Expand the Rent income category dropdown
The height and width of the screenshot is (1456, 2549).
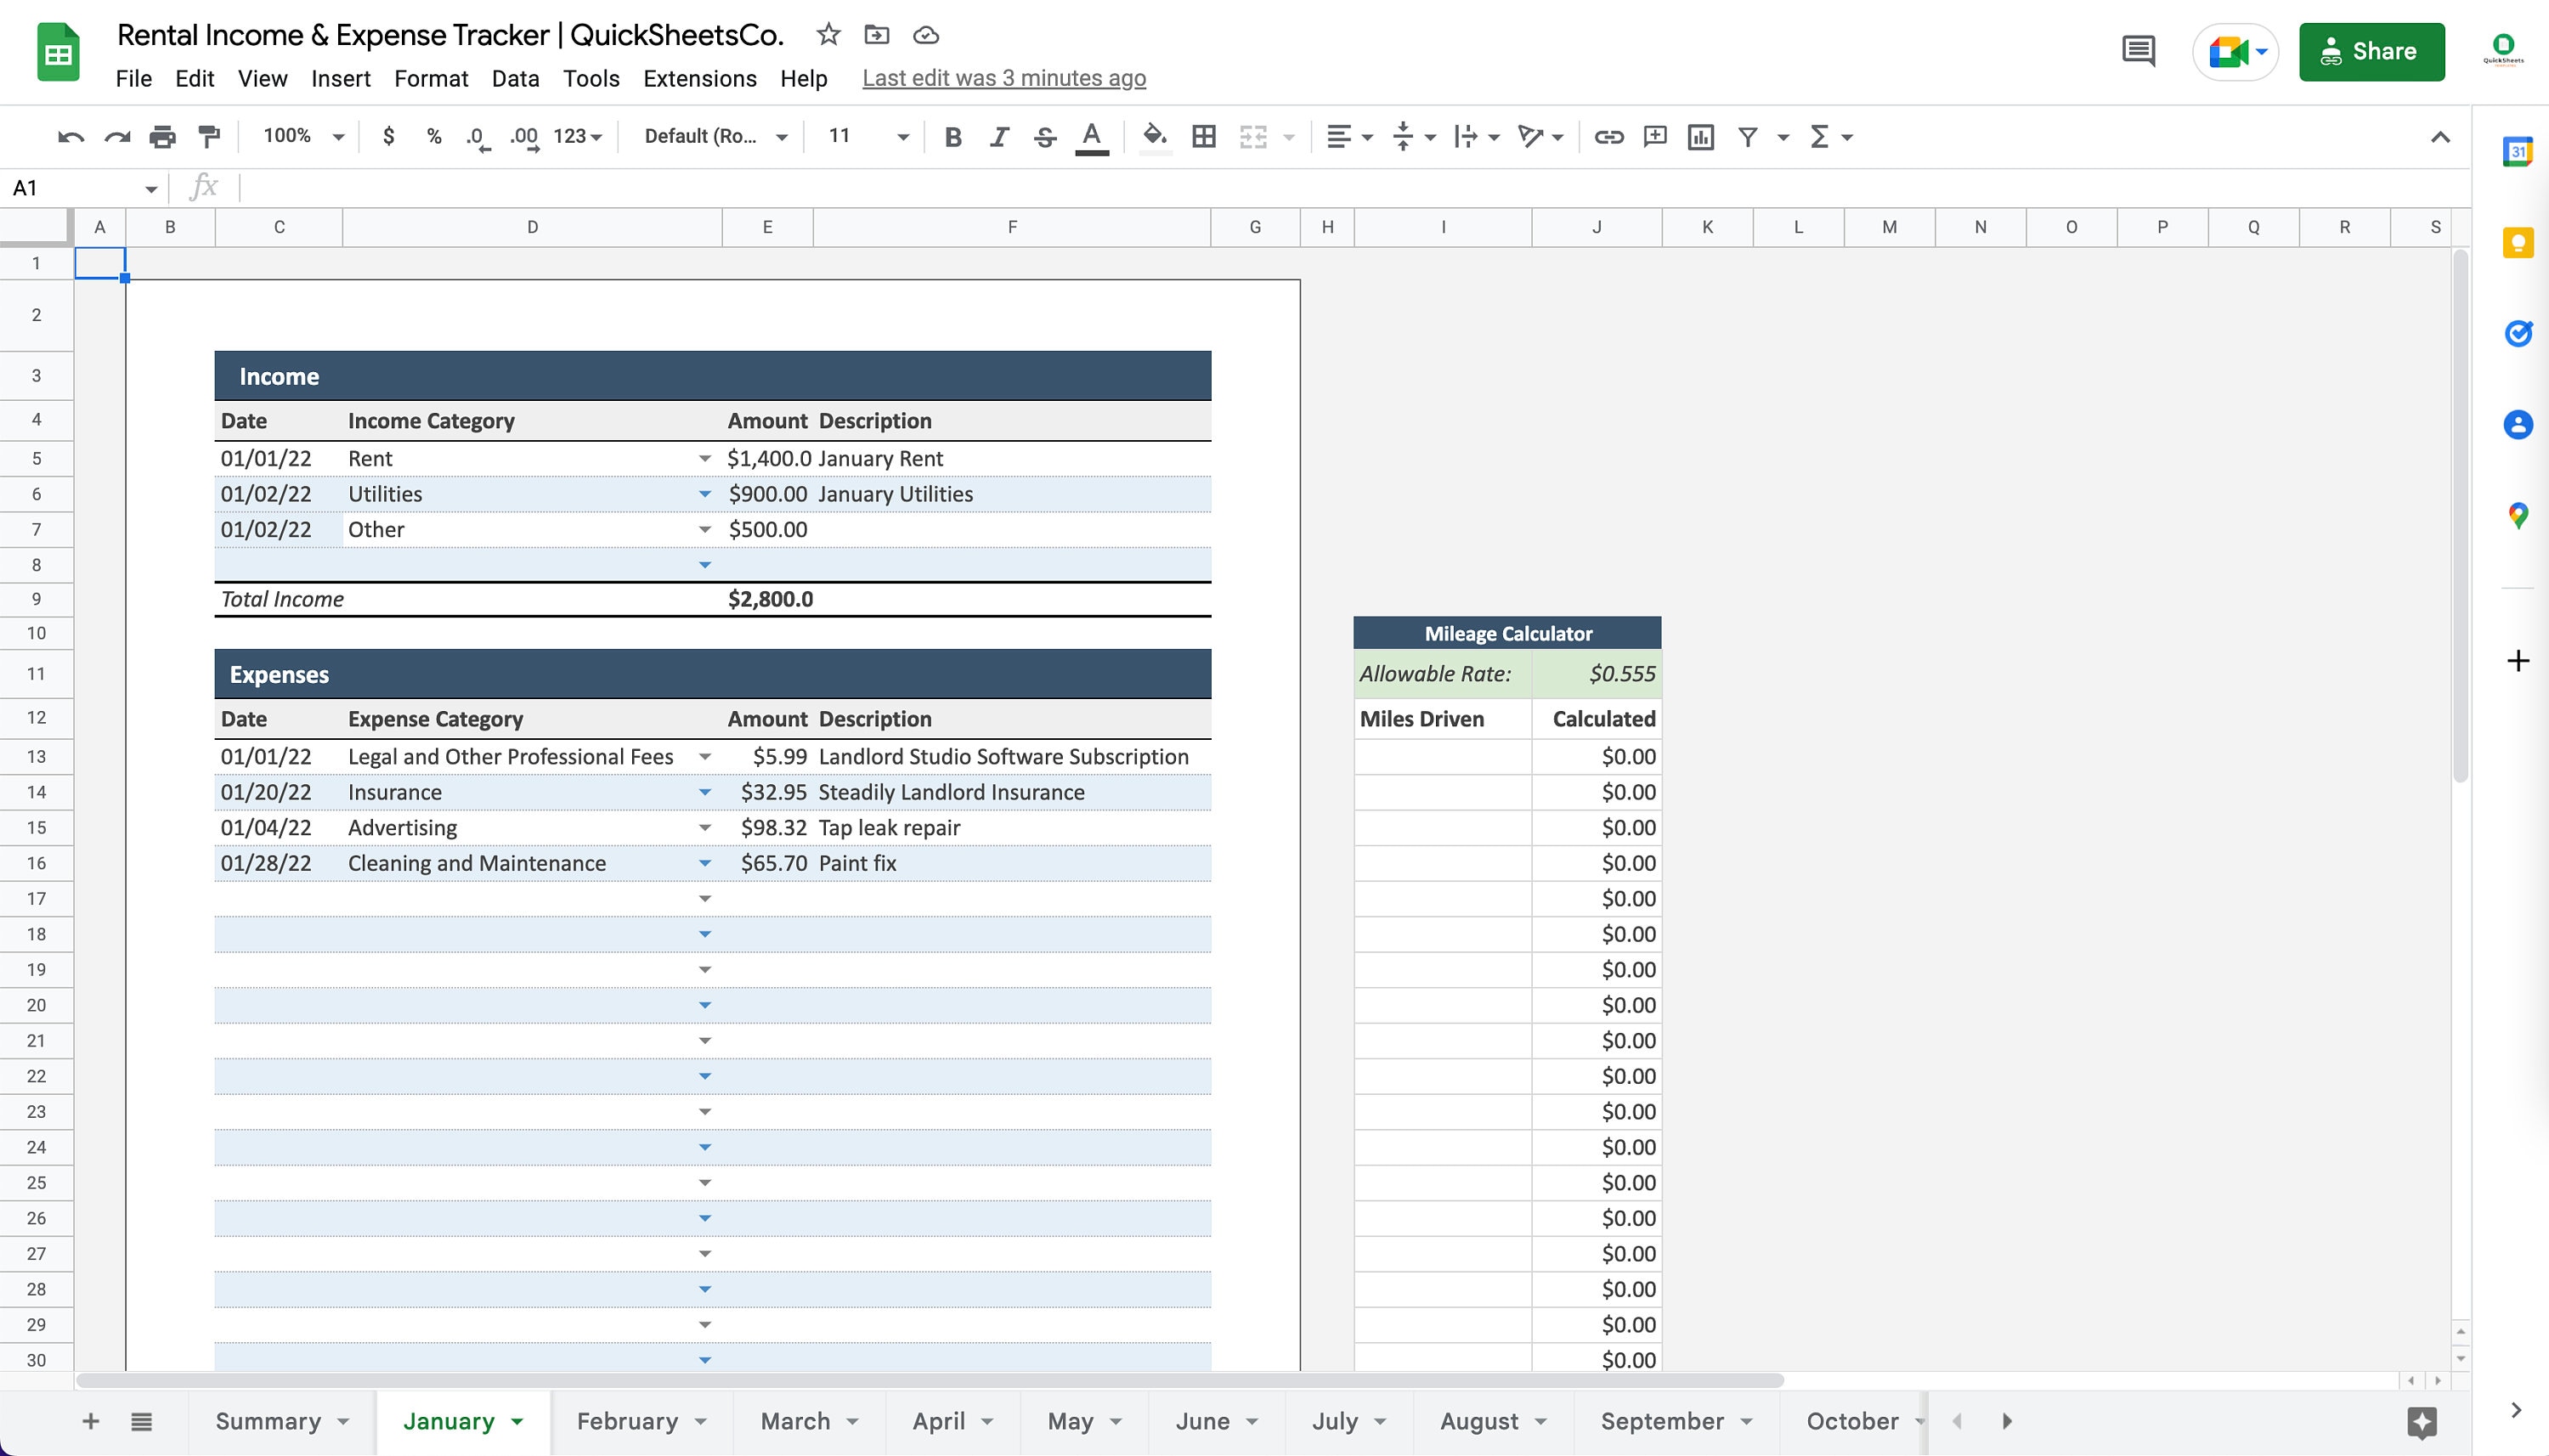tap(705, 458)
